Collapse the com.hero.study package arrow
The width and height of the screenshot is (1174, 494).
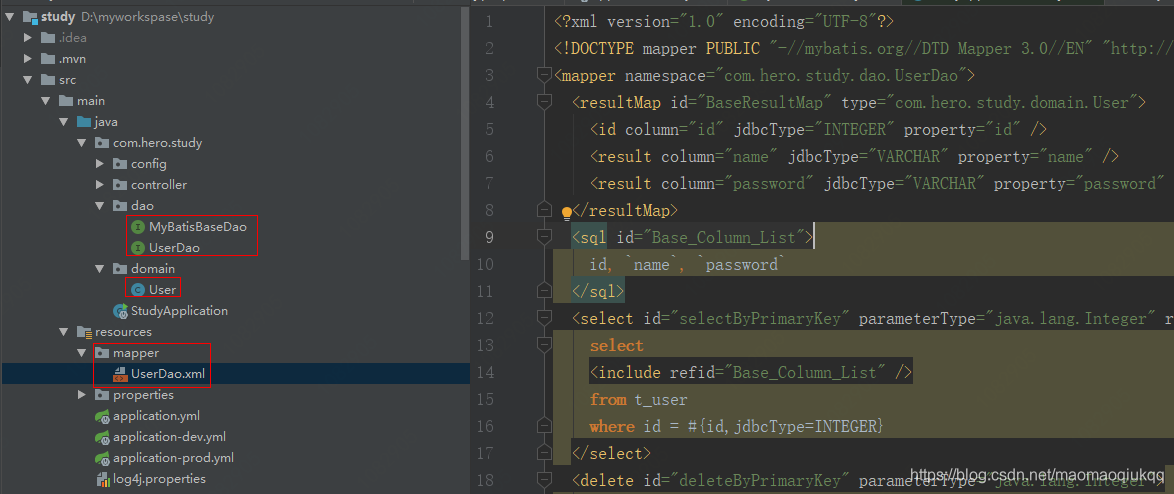(x=82, y=142)
